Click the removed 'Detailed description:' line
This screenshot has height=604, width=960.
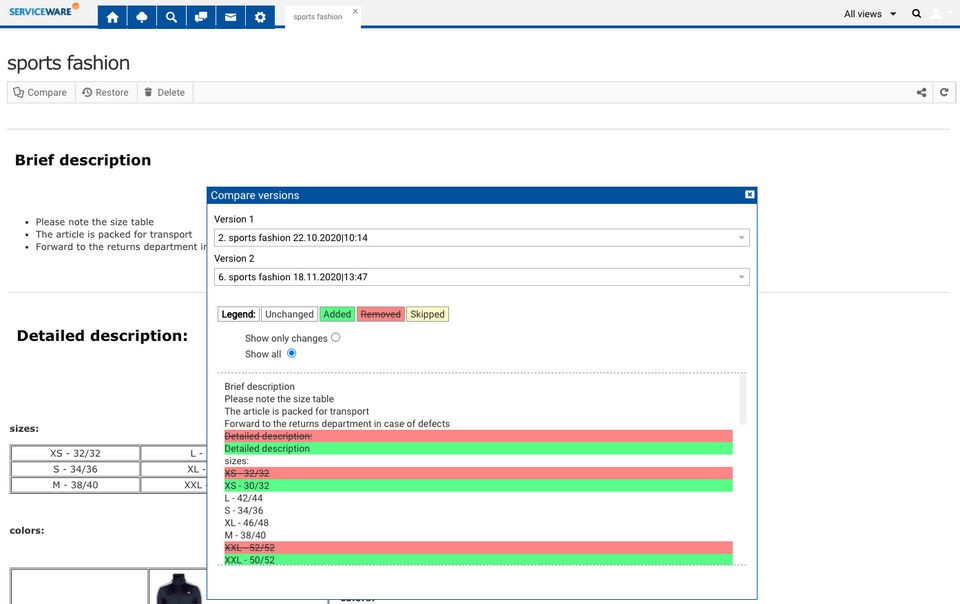pyautogui.click(x=478, y=436)
